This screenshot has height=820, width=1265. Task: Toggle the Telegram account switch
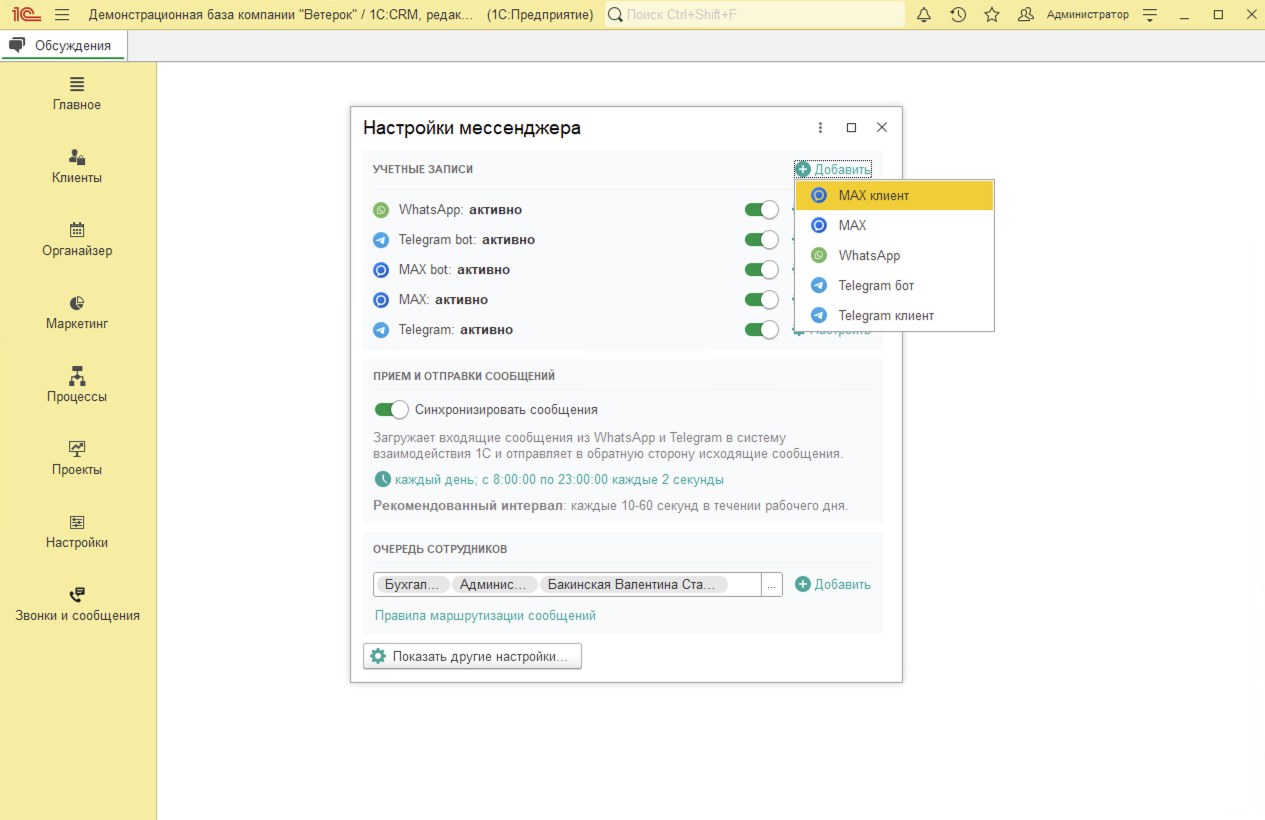coord(761,330)
